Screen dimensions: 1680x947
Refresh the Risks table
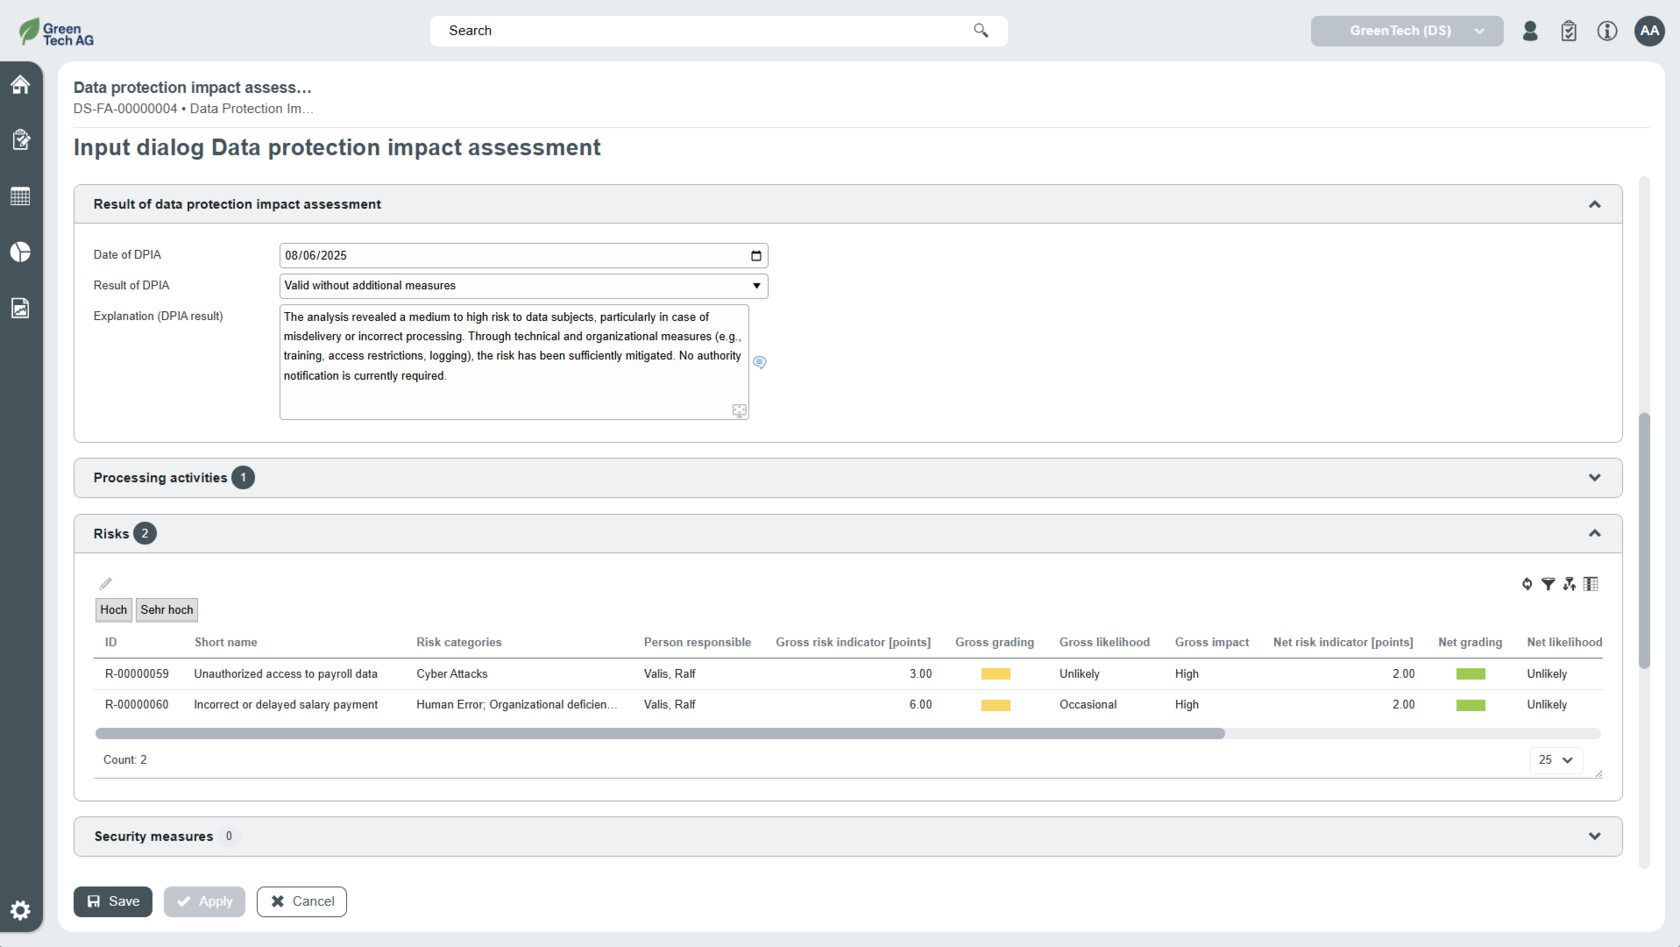click(x=1527, y=584)
